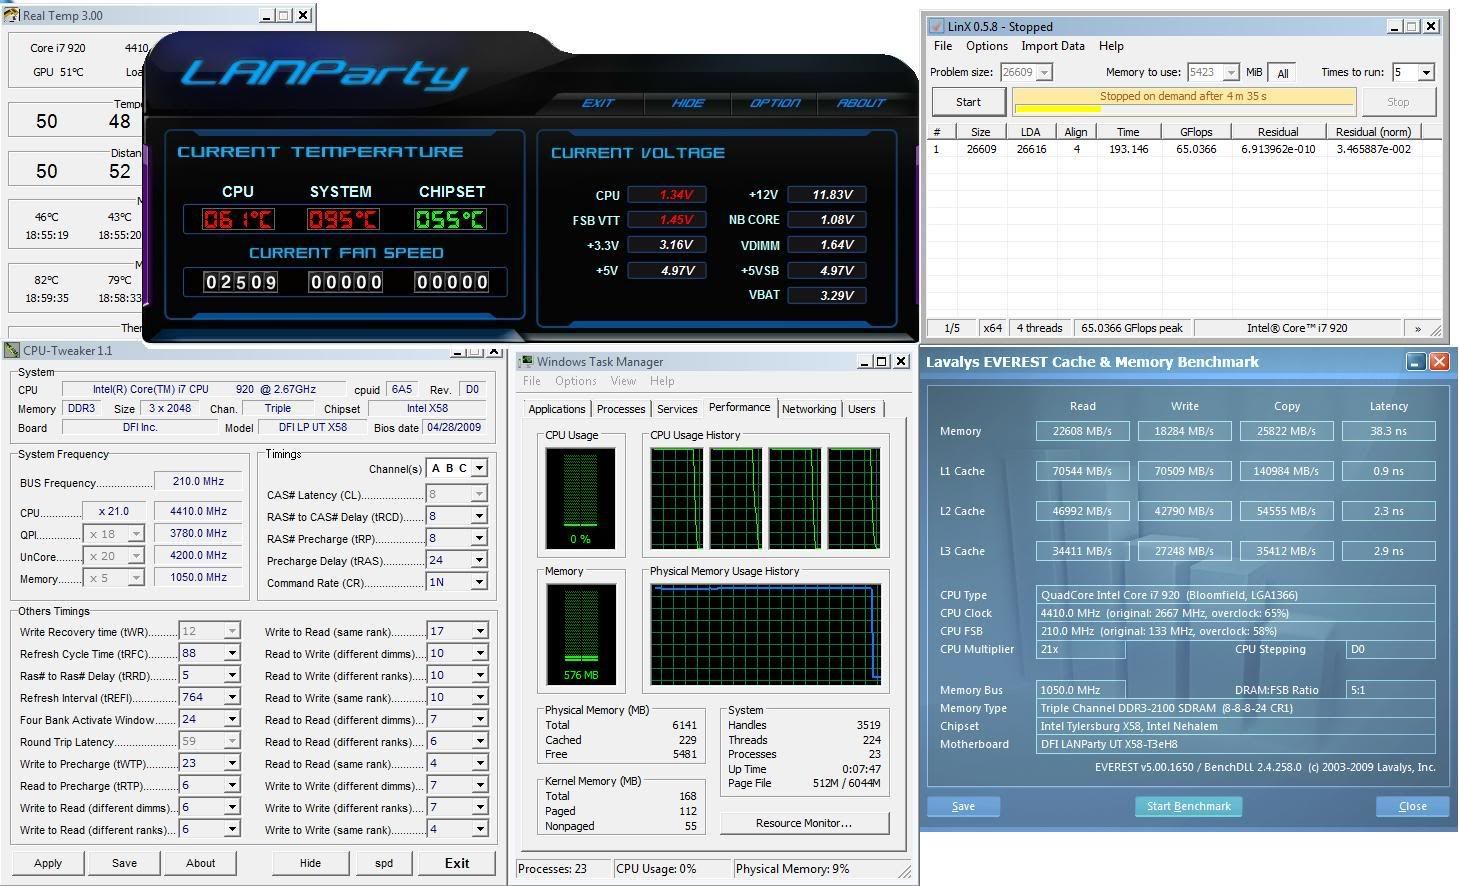Switch to the Networking tab
This screenshot has width=1459, height=886.
coord(809,409)
